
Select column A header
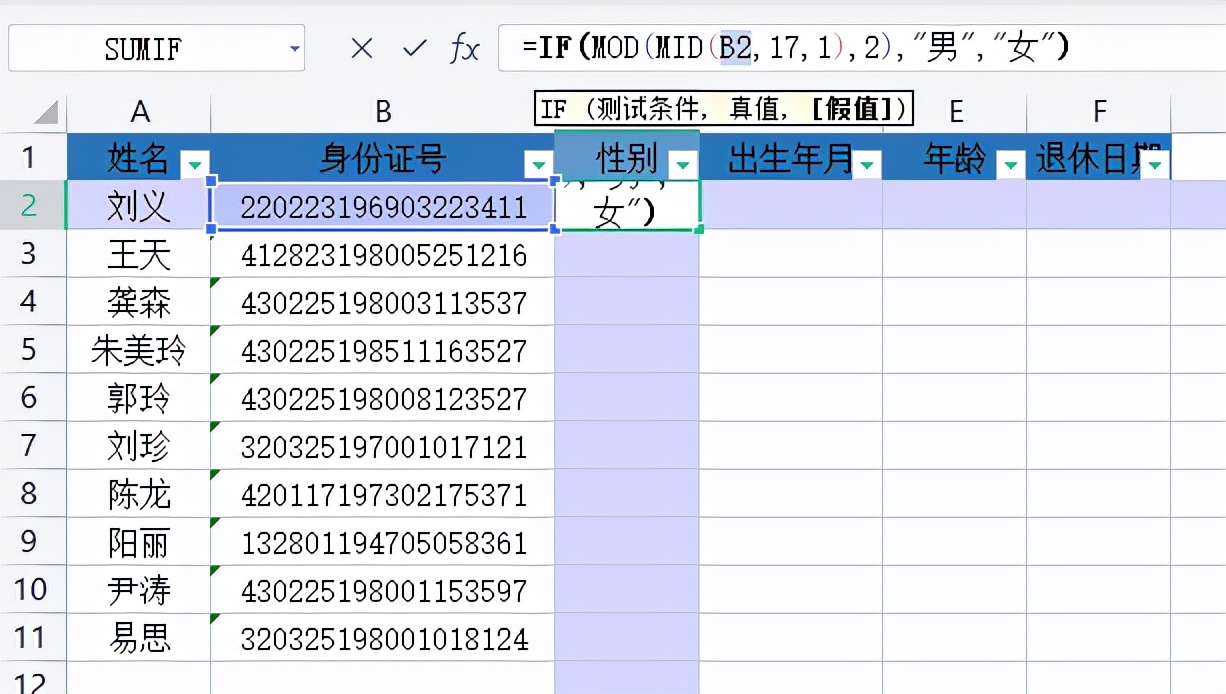pos(139,111)
